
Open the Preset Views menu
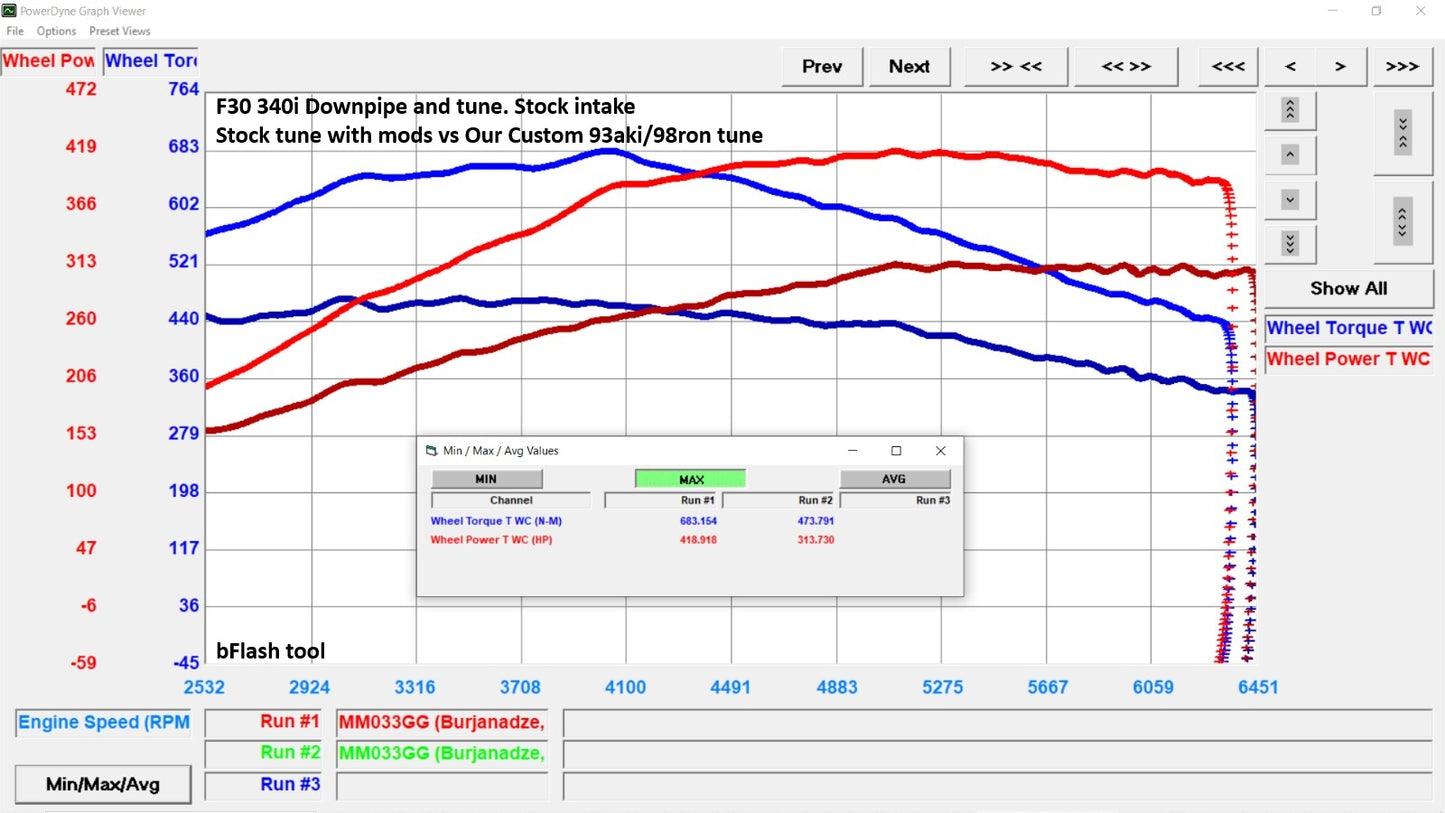click(120, 31)
